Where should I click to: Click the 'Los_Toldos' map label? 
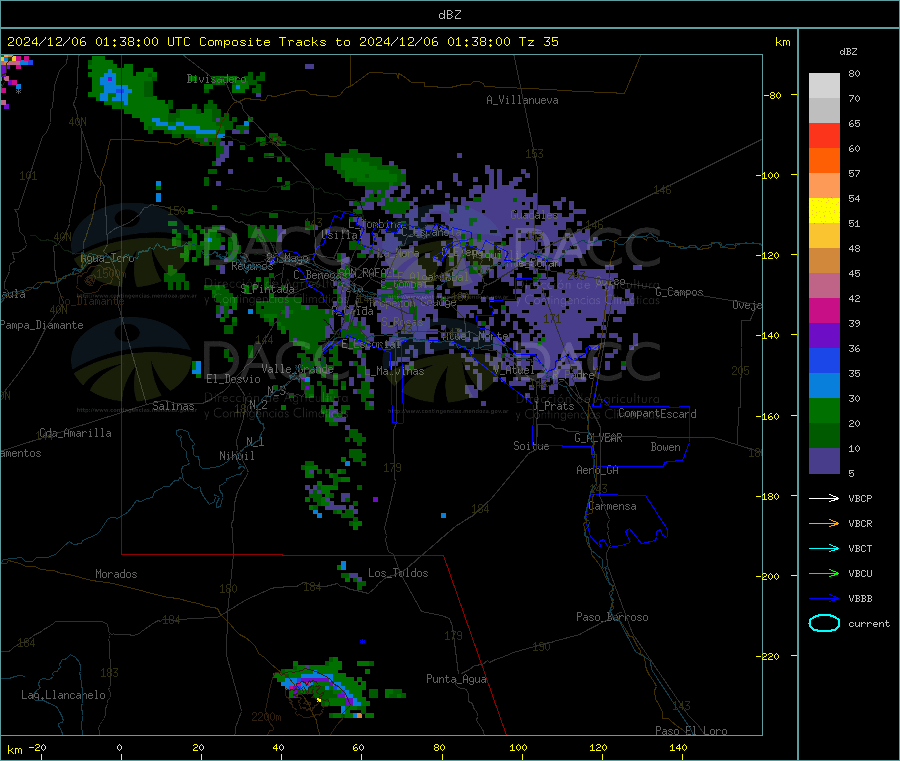(398, 573)
